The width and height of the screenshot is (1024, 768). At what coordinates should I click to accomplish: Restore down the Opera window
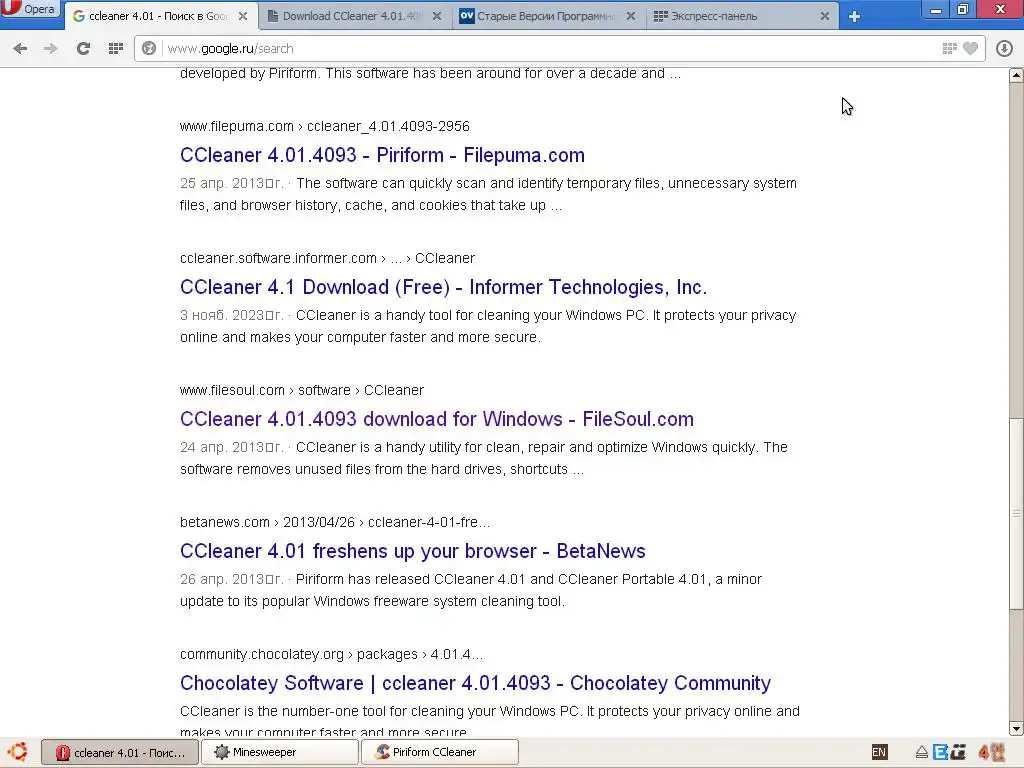[963, 9]
